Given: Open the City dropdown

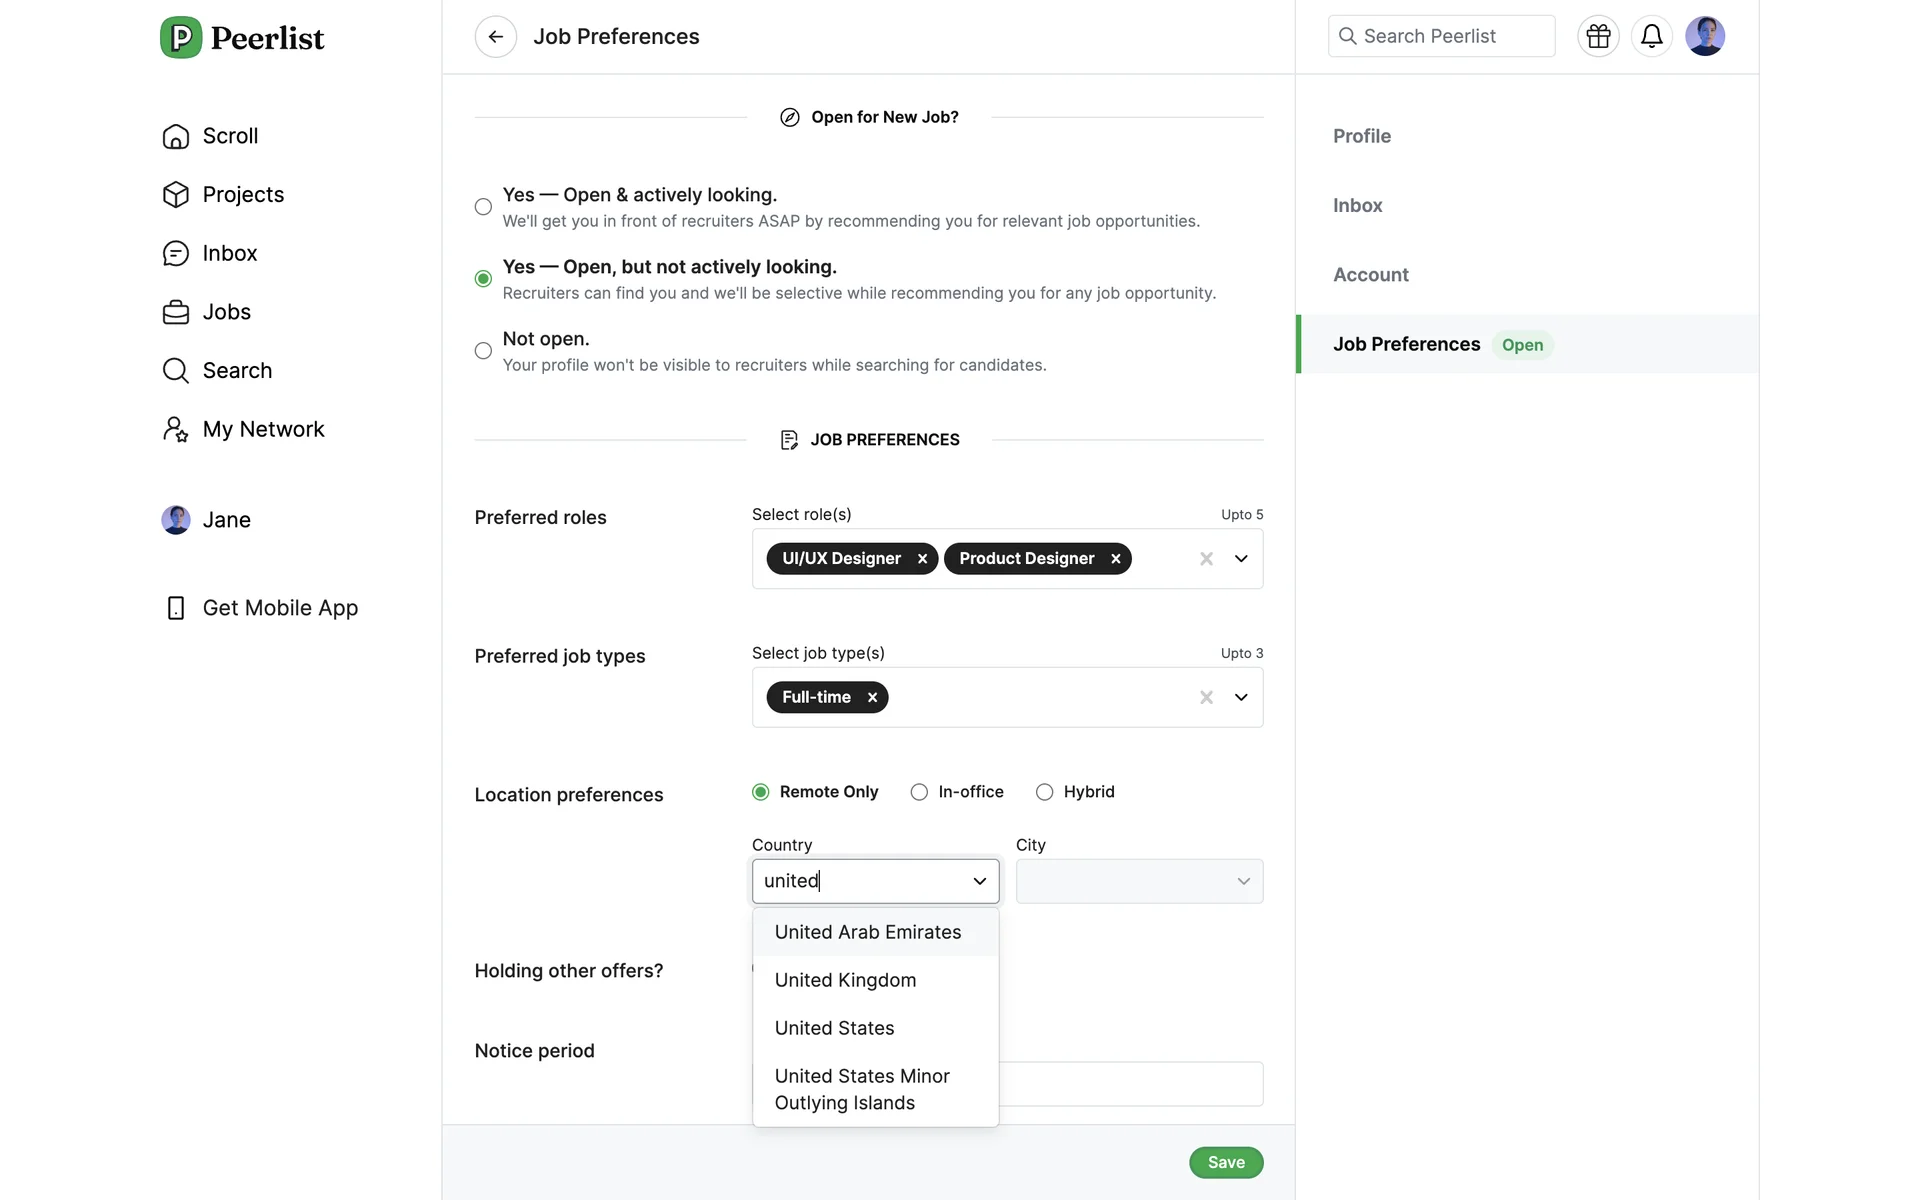Looking at the screenshot, I should (x=1139, y=881).
